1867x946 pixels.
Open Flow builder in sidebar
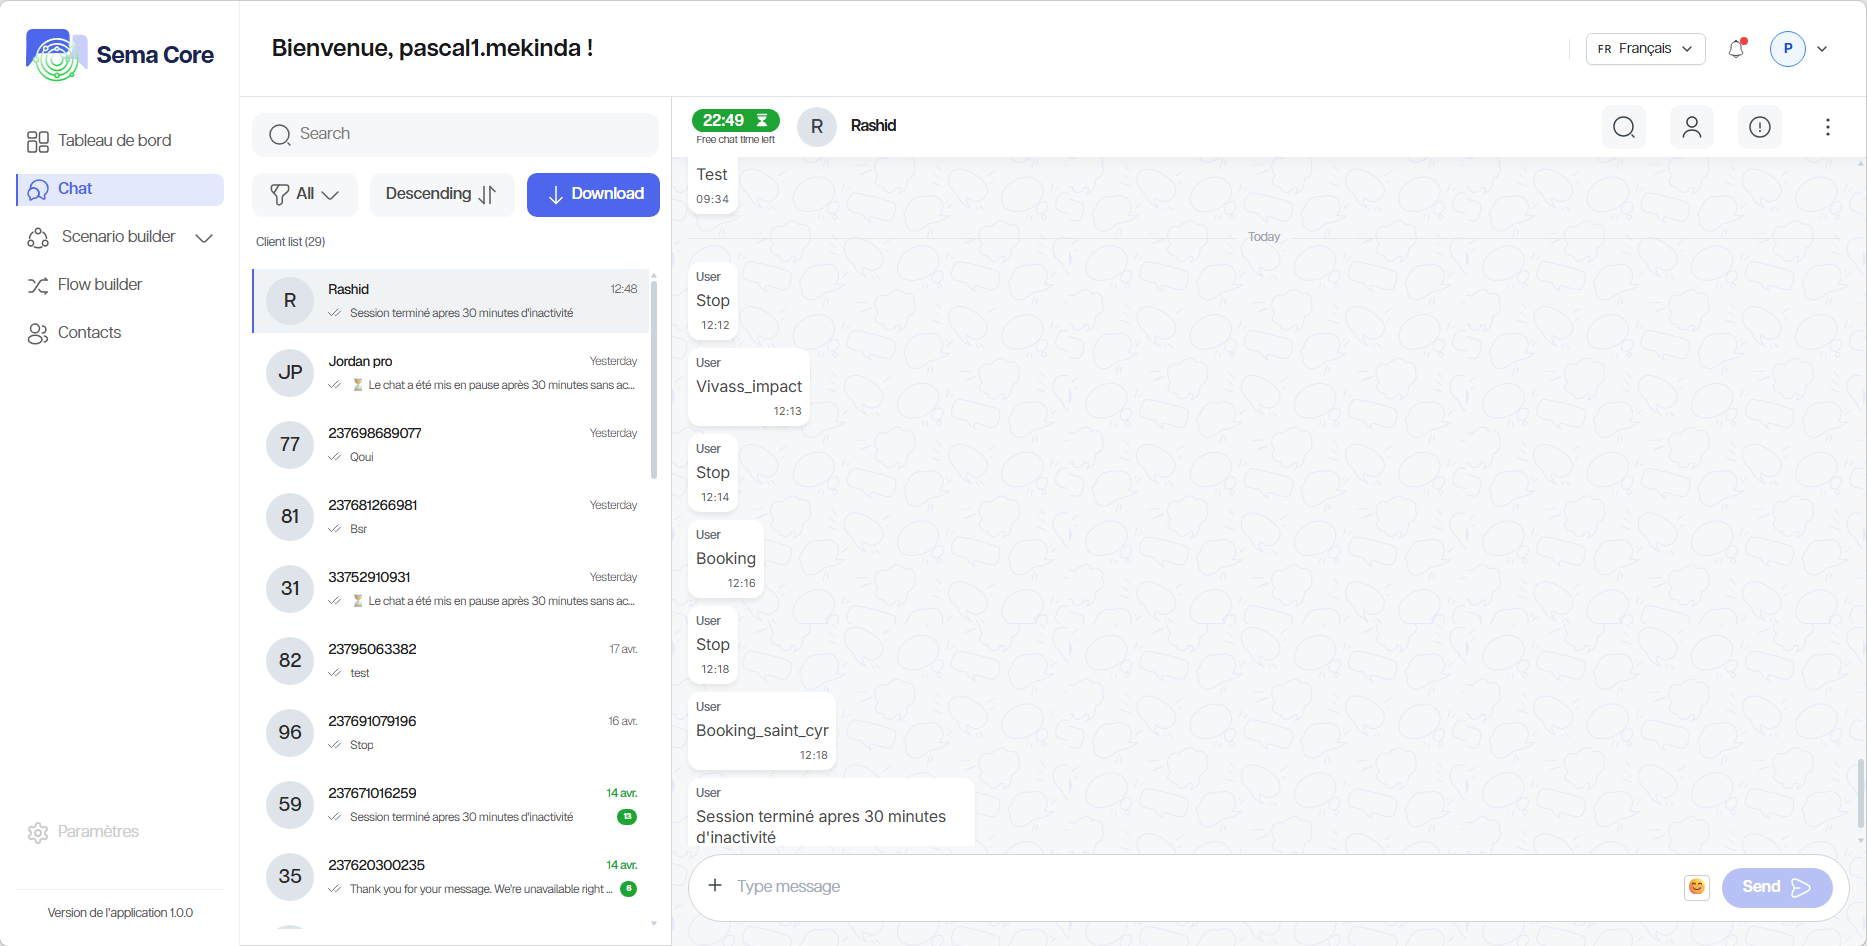(100, 285)
